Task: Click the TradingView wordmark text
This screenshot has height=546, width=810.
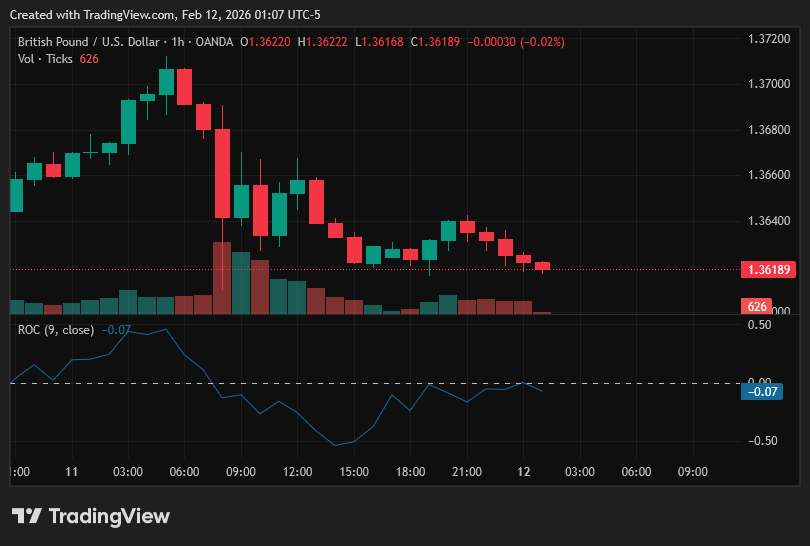Action: click(x=109, y=516)
